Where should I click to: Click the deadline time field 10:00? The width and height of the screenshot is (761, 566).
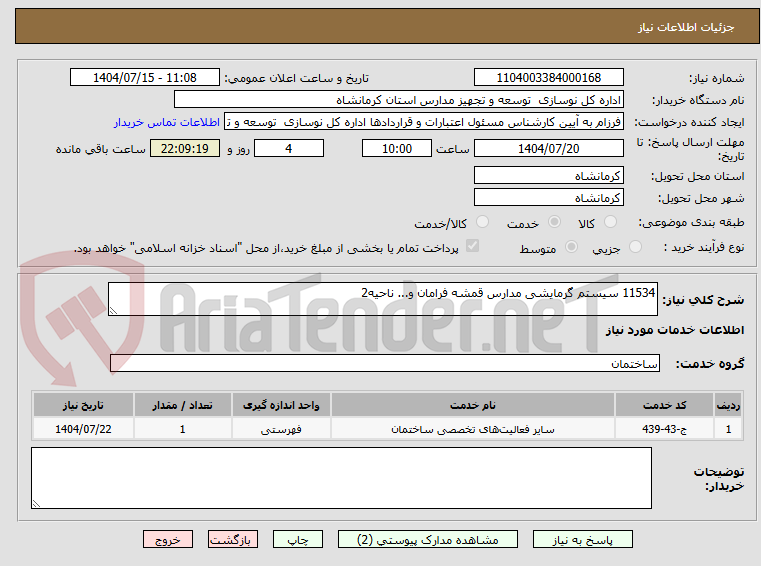(397, 149)
